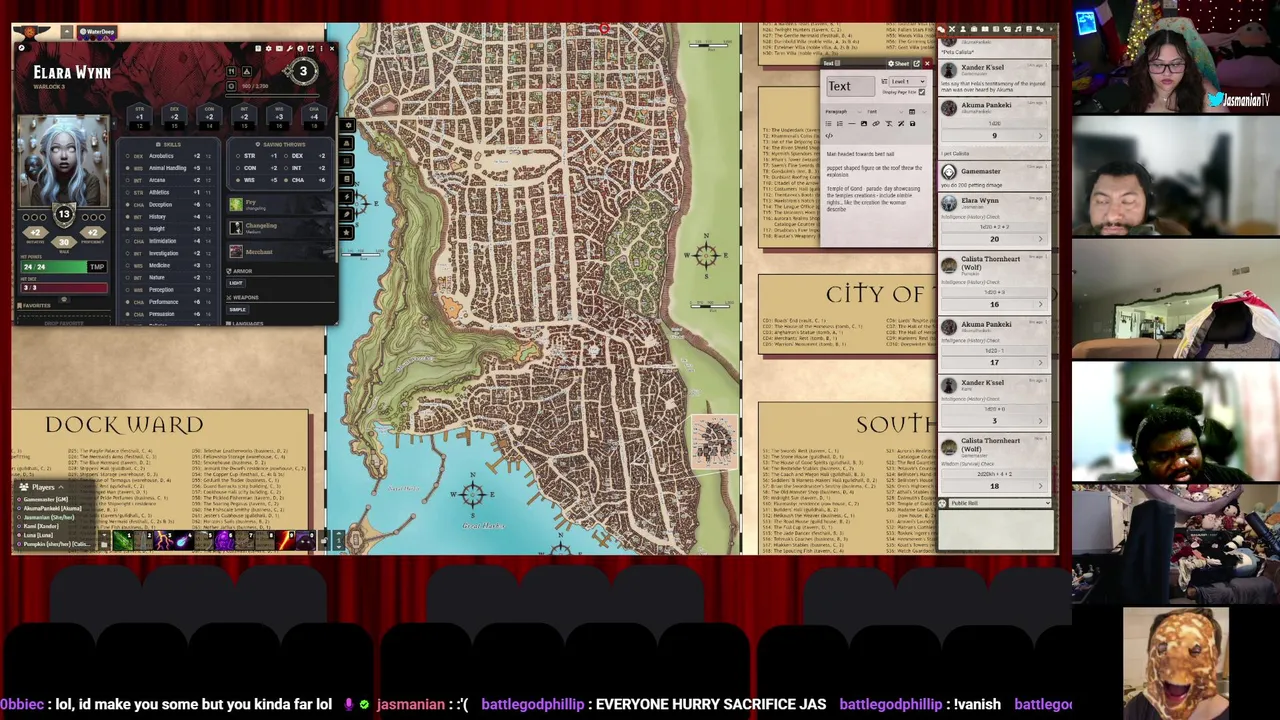Image resolution: width=1280 pixels, height=720 pixels.
Task: Open the Chat Messages sidebar tab
Action: click(x=941, y=29)
